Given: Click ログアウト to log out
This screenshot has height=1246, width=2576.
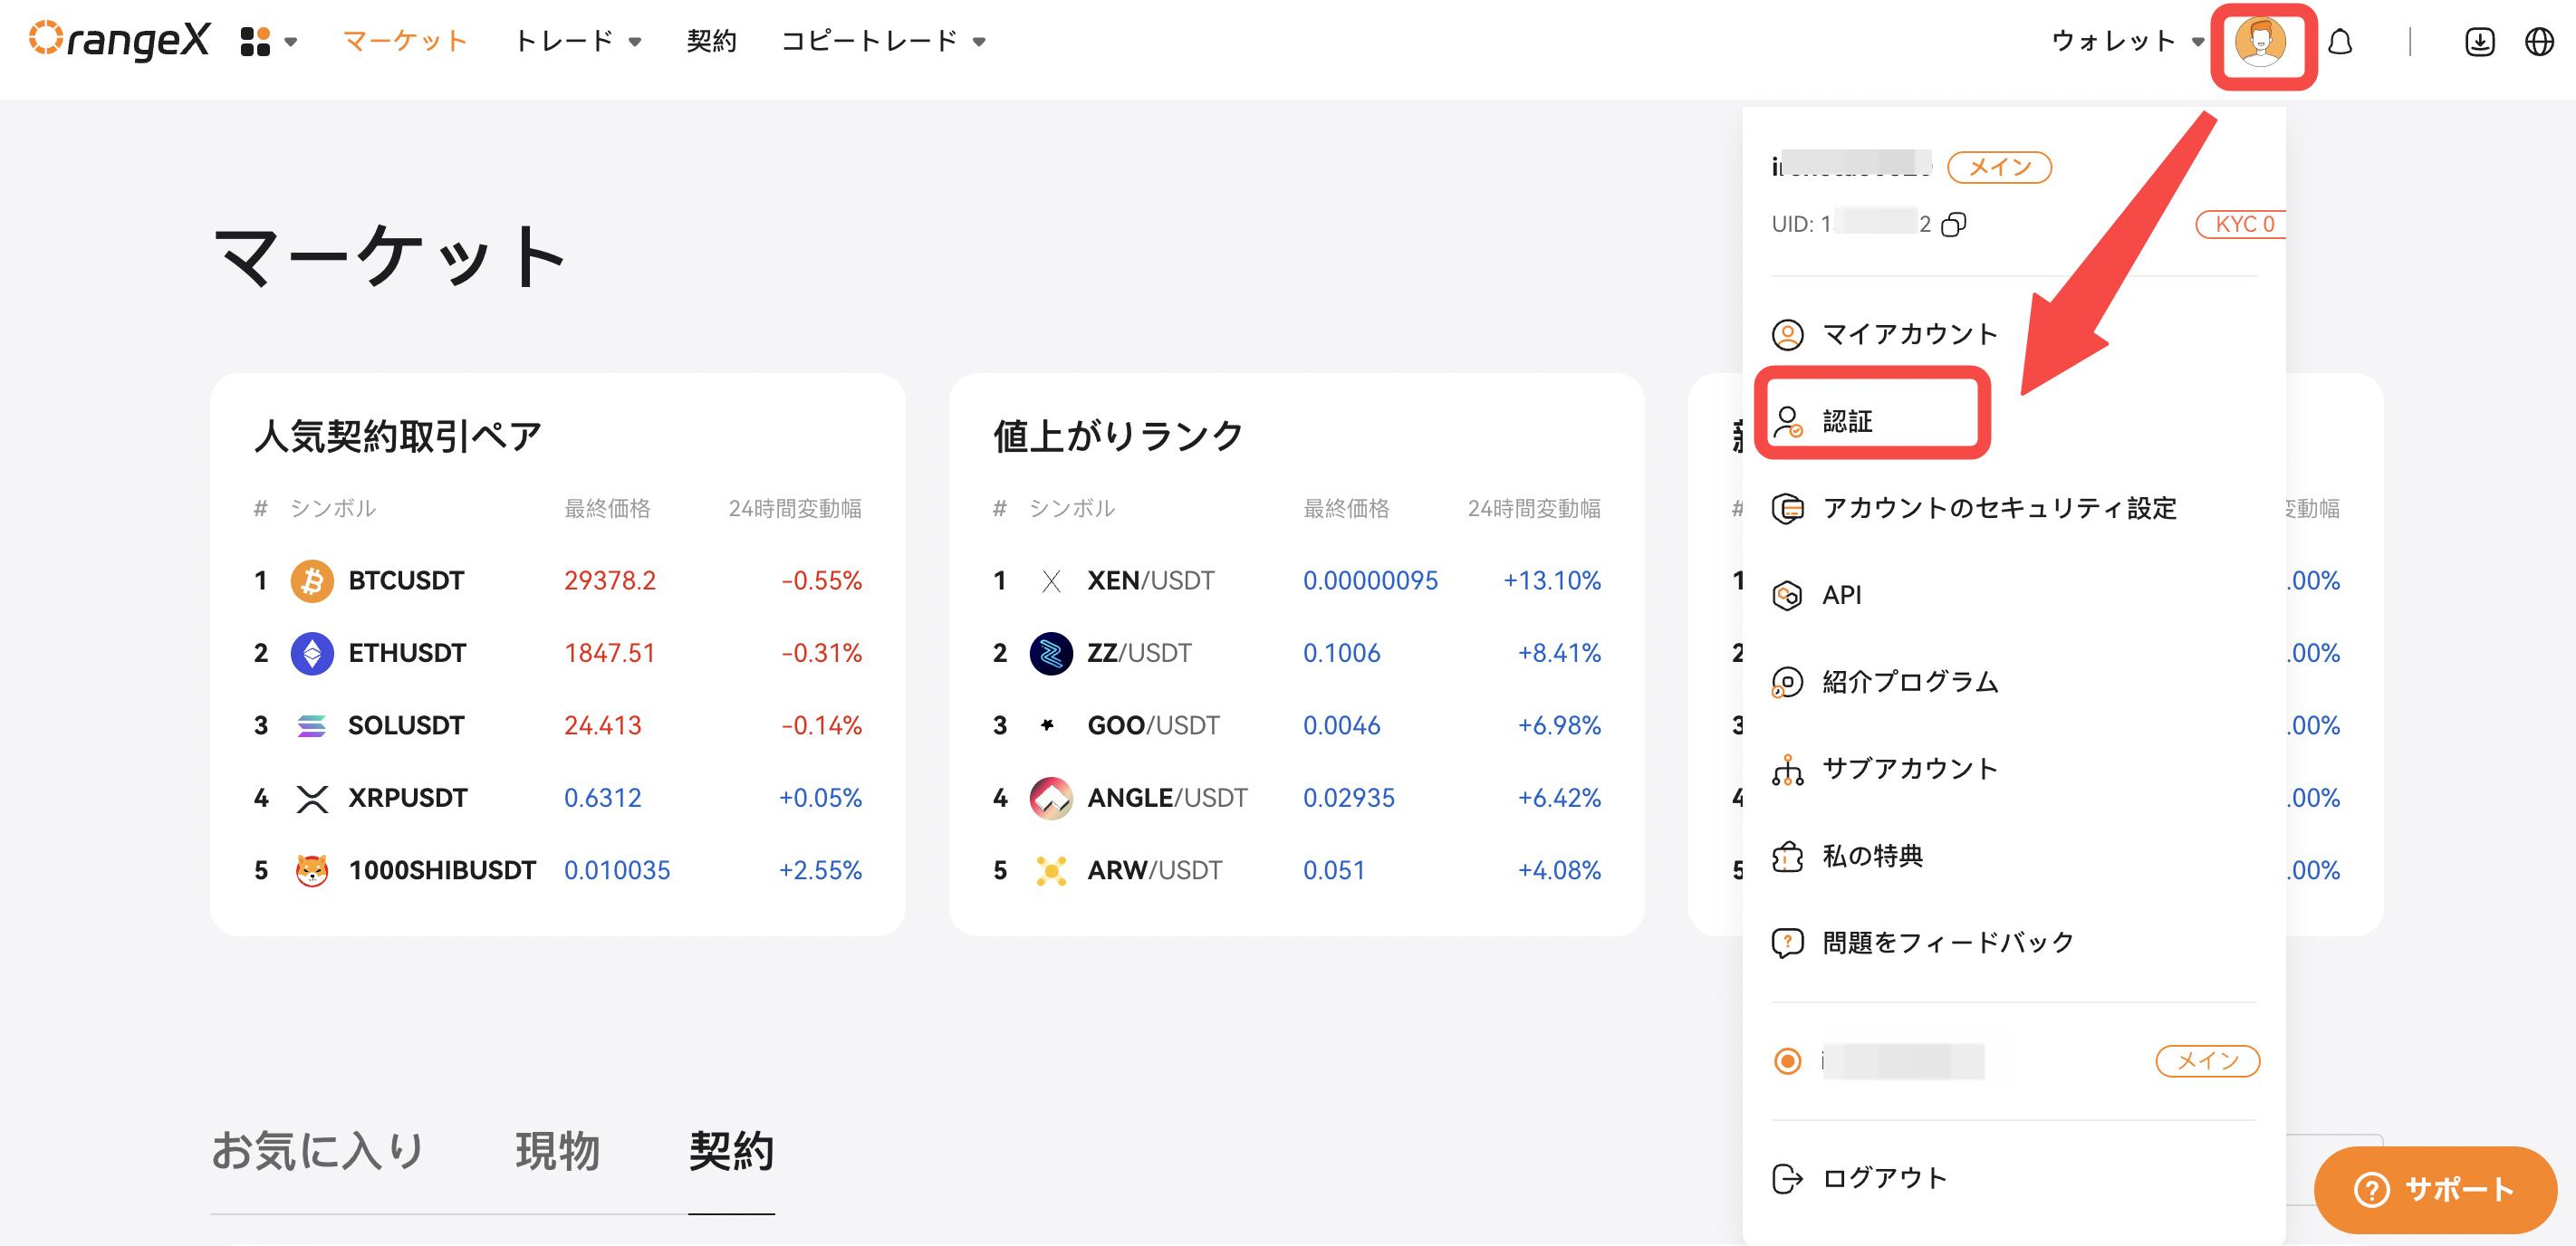Looking at the screenshot, I should coord(1884,1178).
